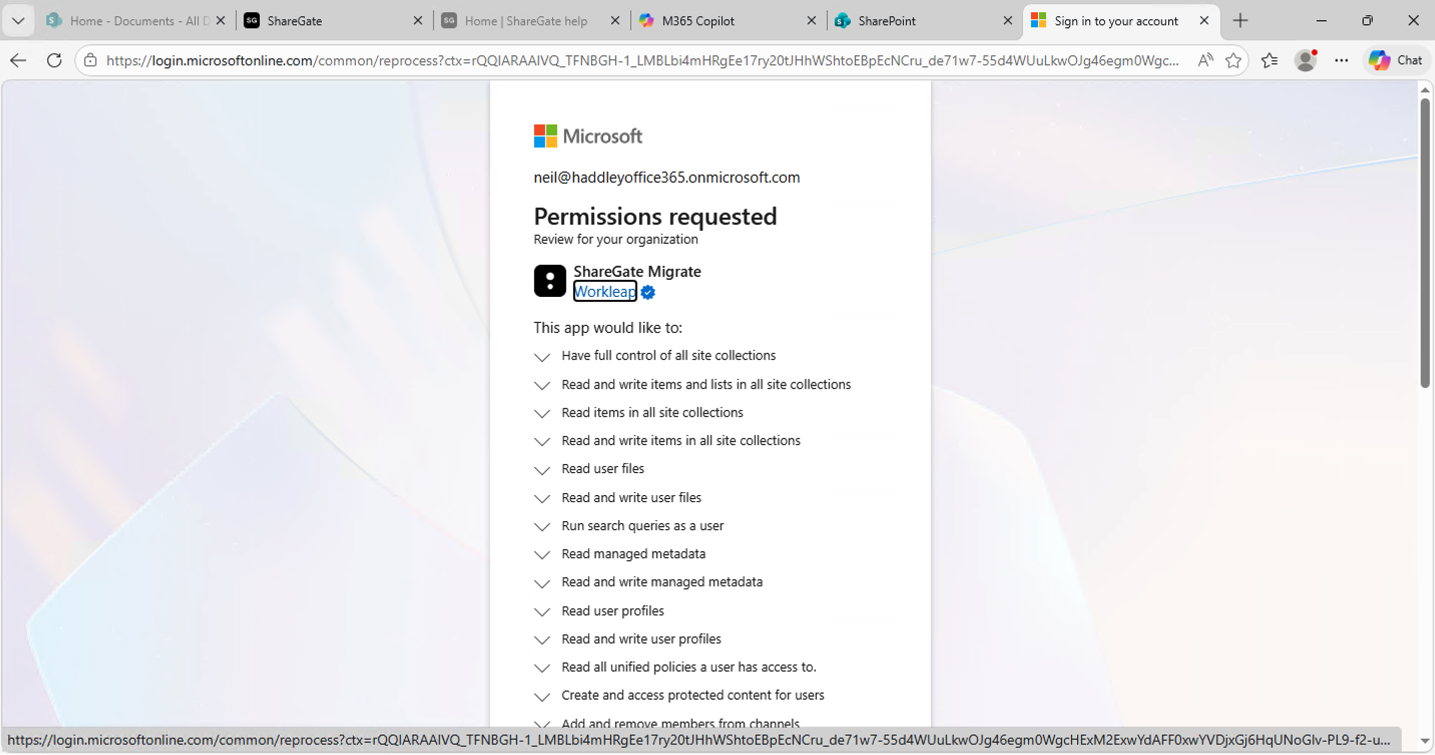Click the neil@haddleyoffice365.onmicrosoft.com account text
The image size is (1435, 755).
[x=667, y=177]
